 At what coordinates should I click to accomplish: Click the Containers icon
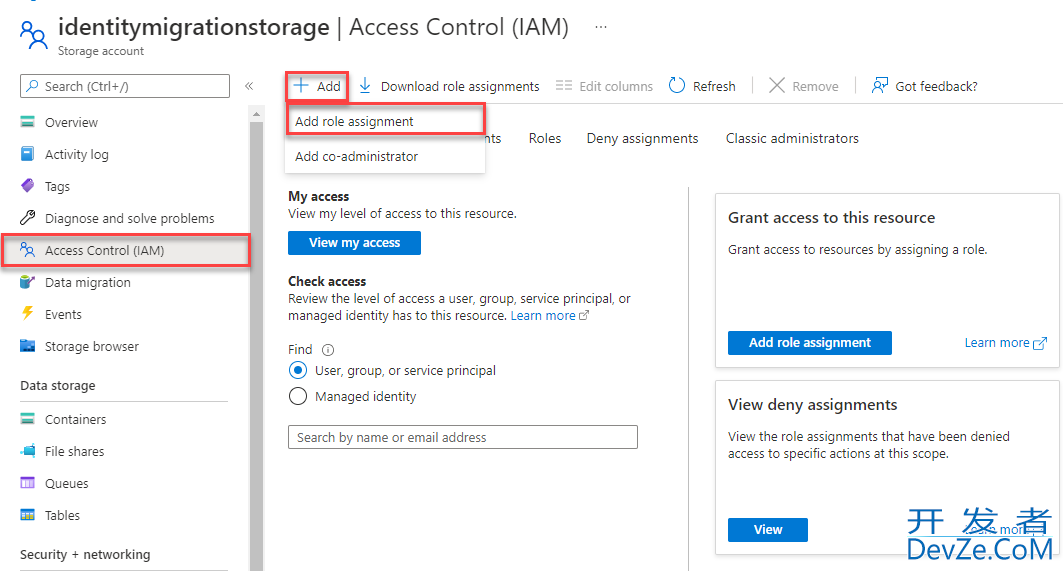click(x=27, y=418)
